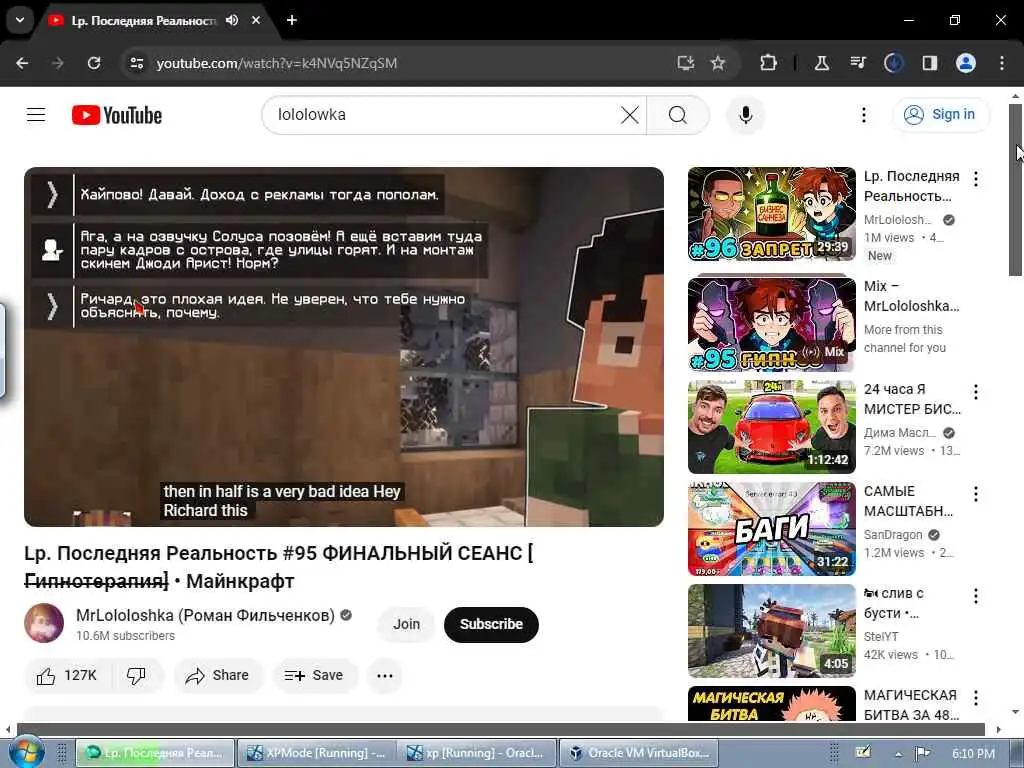Image resolution: width=1024 pixels, height=768 pixels.
Task: Open the #96 ЗАПРЕТ video thumbnail
Action: [x=771, y=214]
